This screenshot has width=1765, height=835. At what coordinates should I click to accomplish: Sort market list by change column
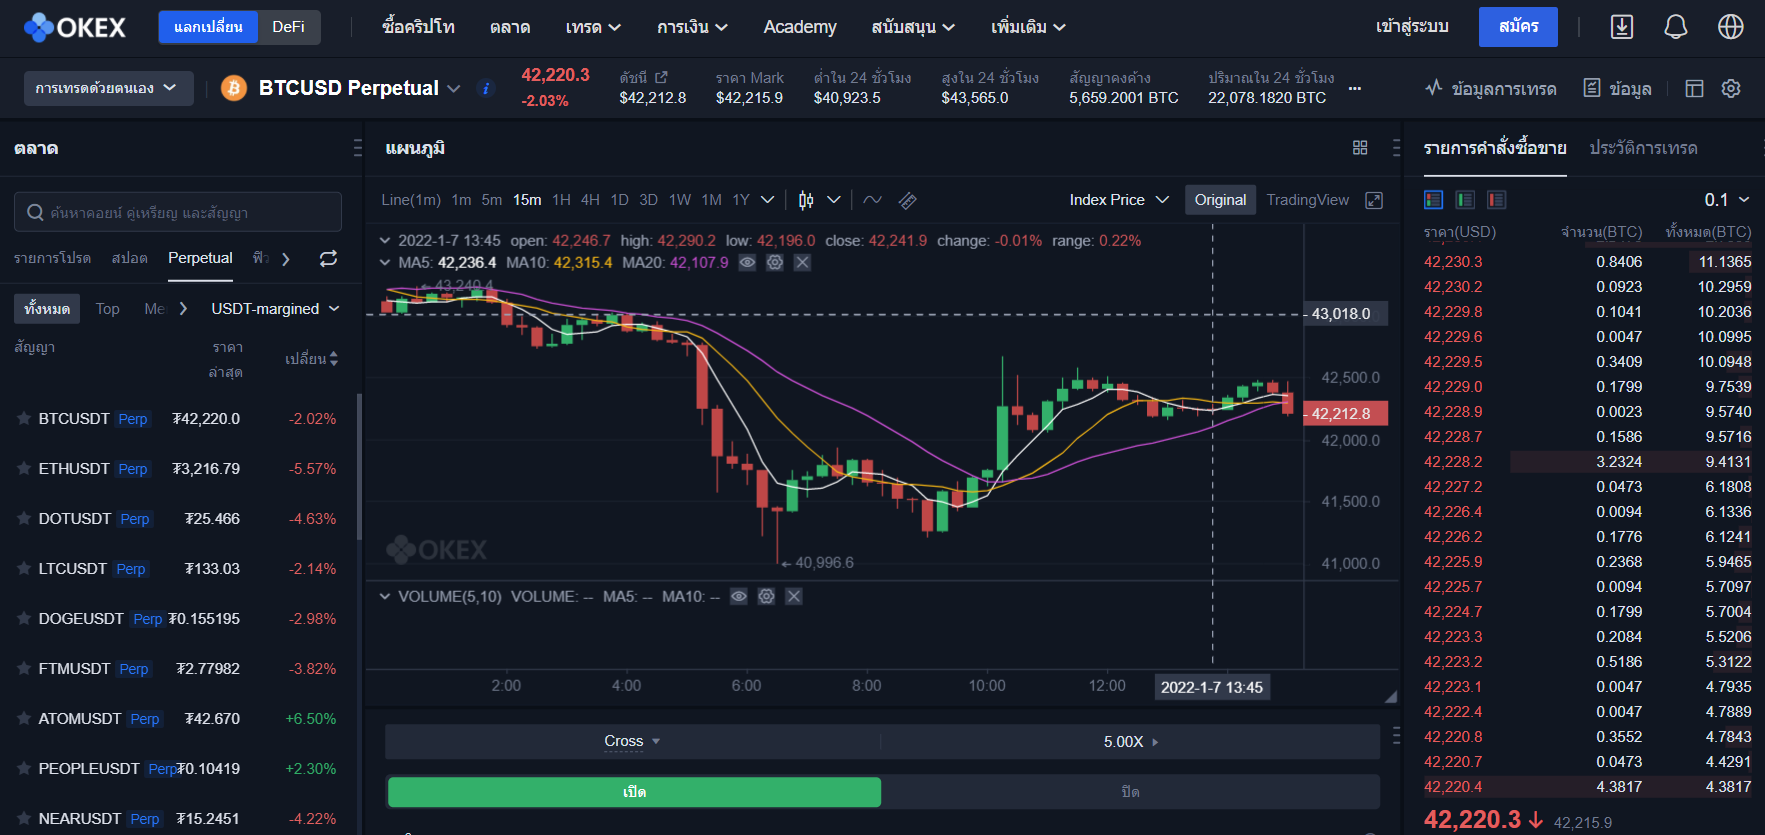coord(312,359)
